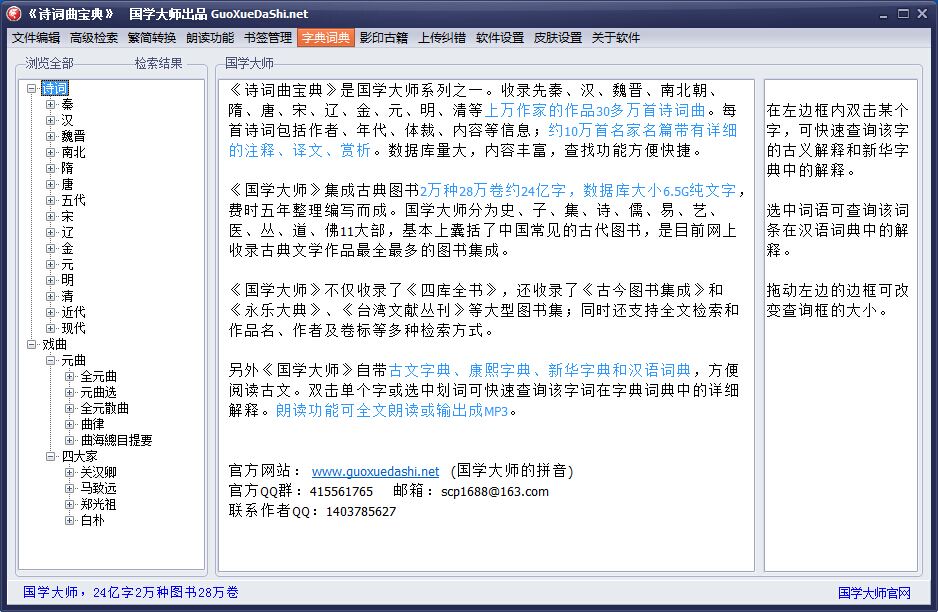Screen dimensions: 938x612
Task: Switch to the 检索结果 tab
Action: [159, 64]
